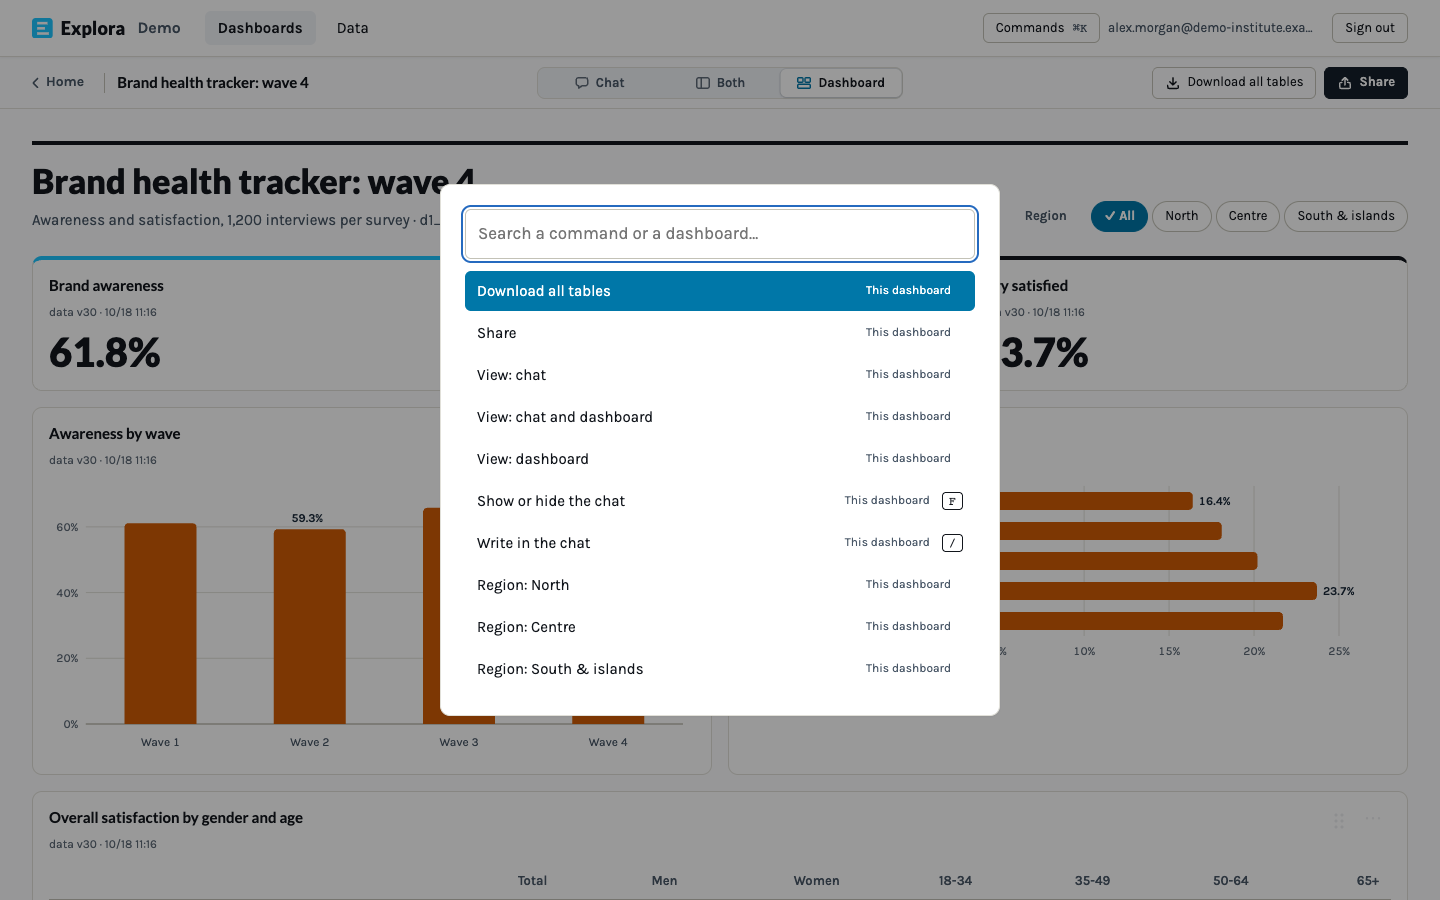This screenshot has height=900, width=1440.
Task: Switch to Both view
Action: 720,83
